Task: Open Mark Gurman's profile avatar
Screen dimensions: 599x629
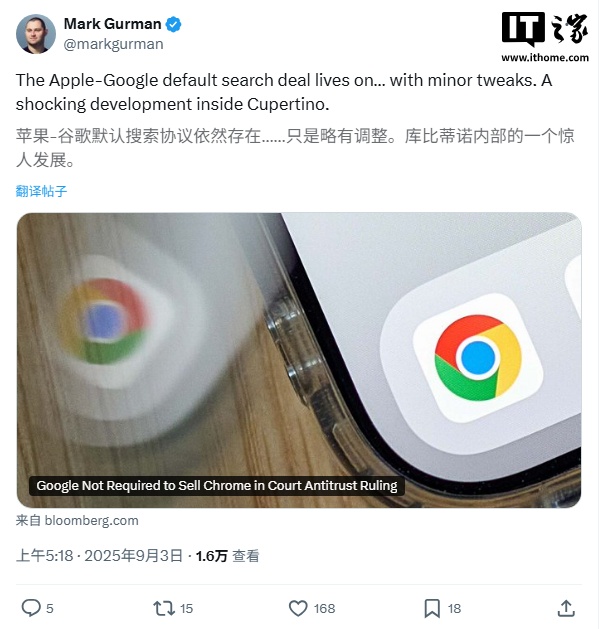Action: [x=36, y=34]
